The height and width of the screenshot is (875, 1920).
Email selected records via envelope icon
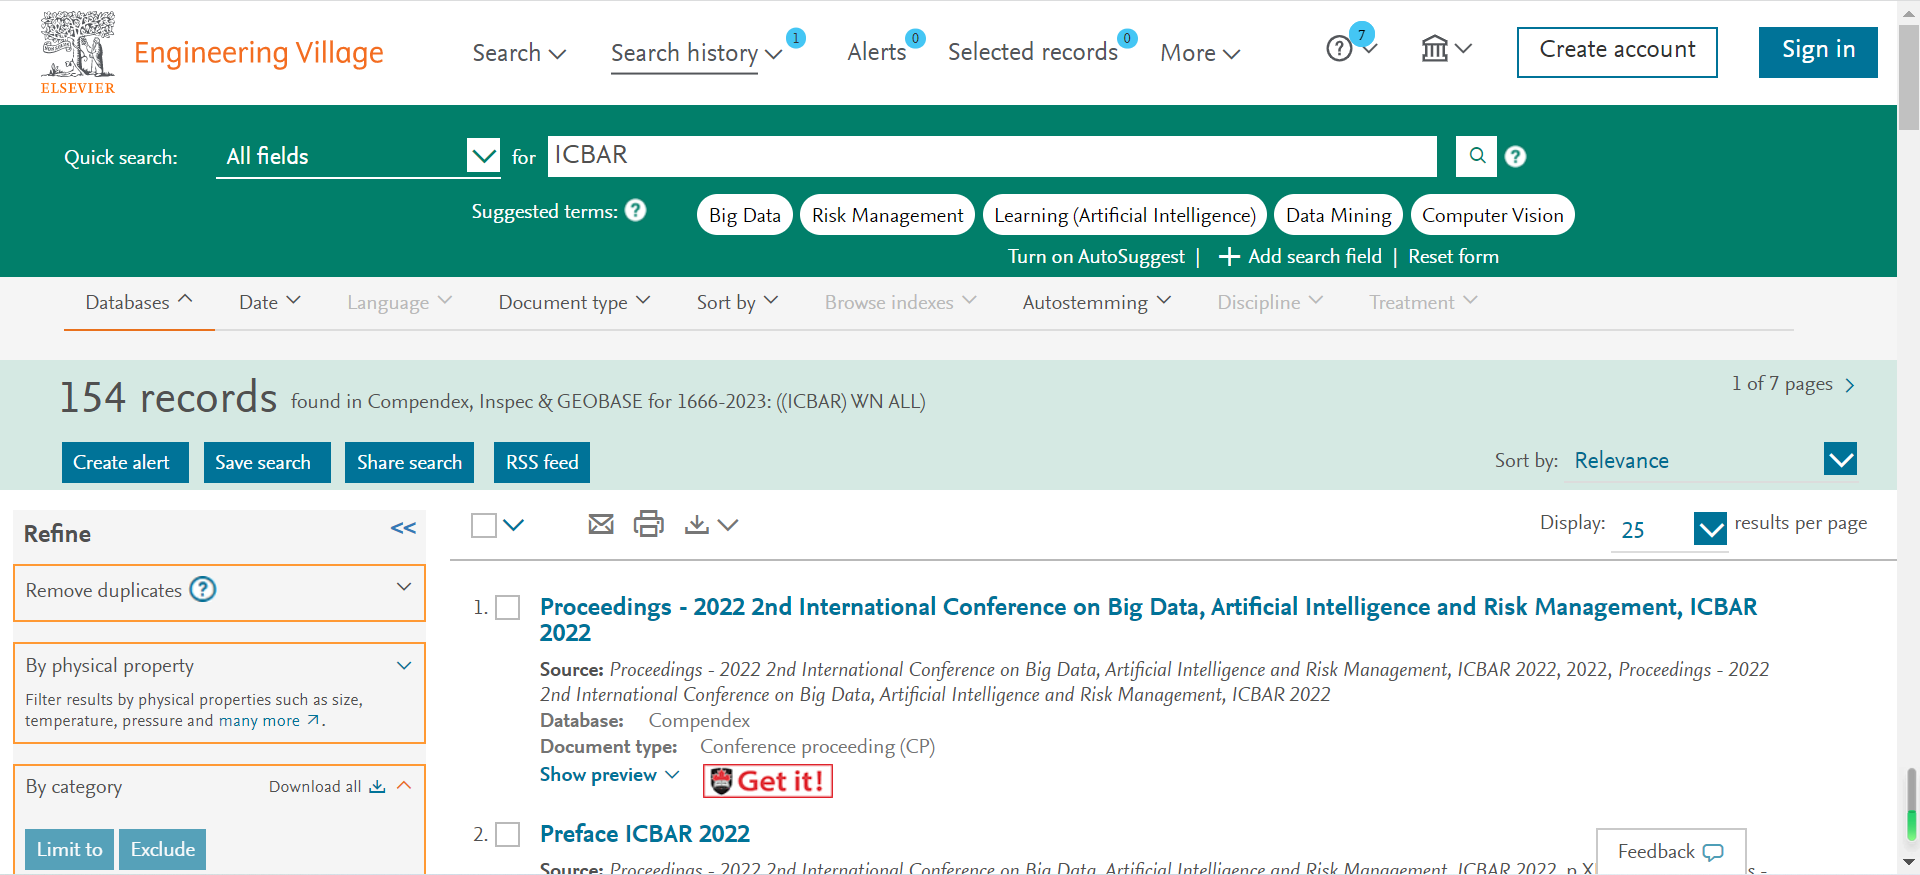601,524
